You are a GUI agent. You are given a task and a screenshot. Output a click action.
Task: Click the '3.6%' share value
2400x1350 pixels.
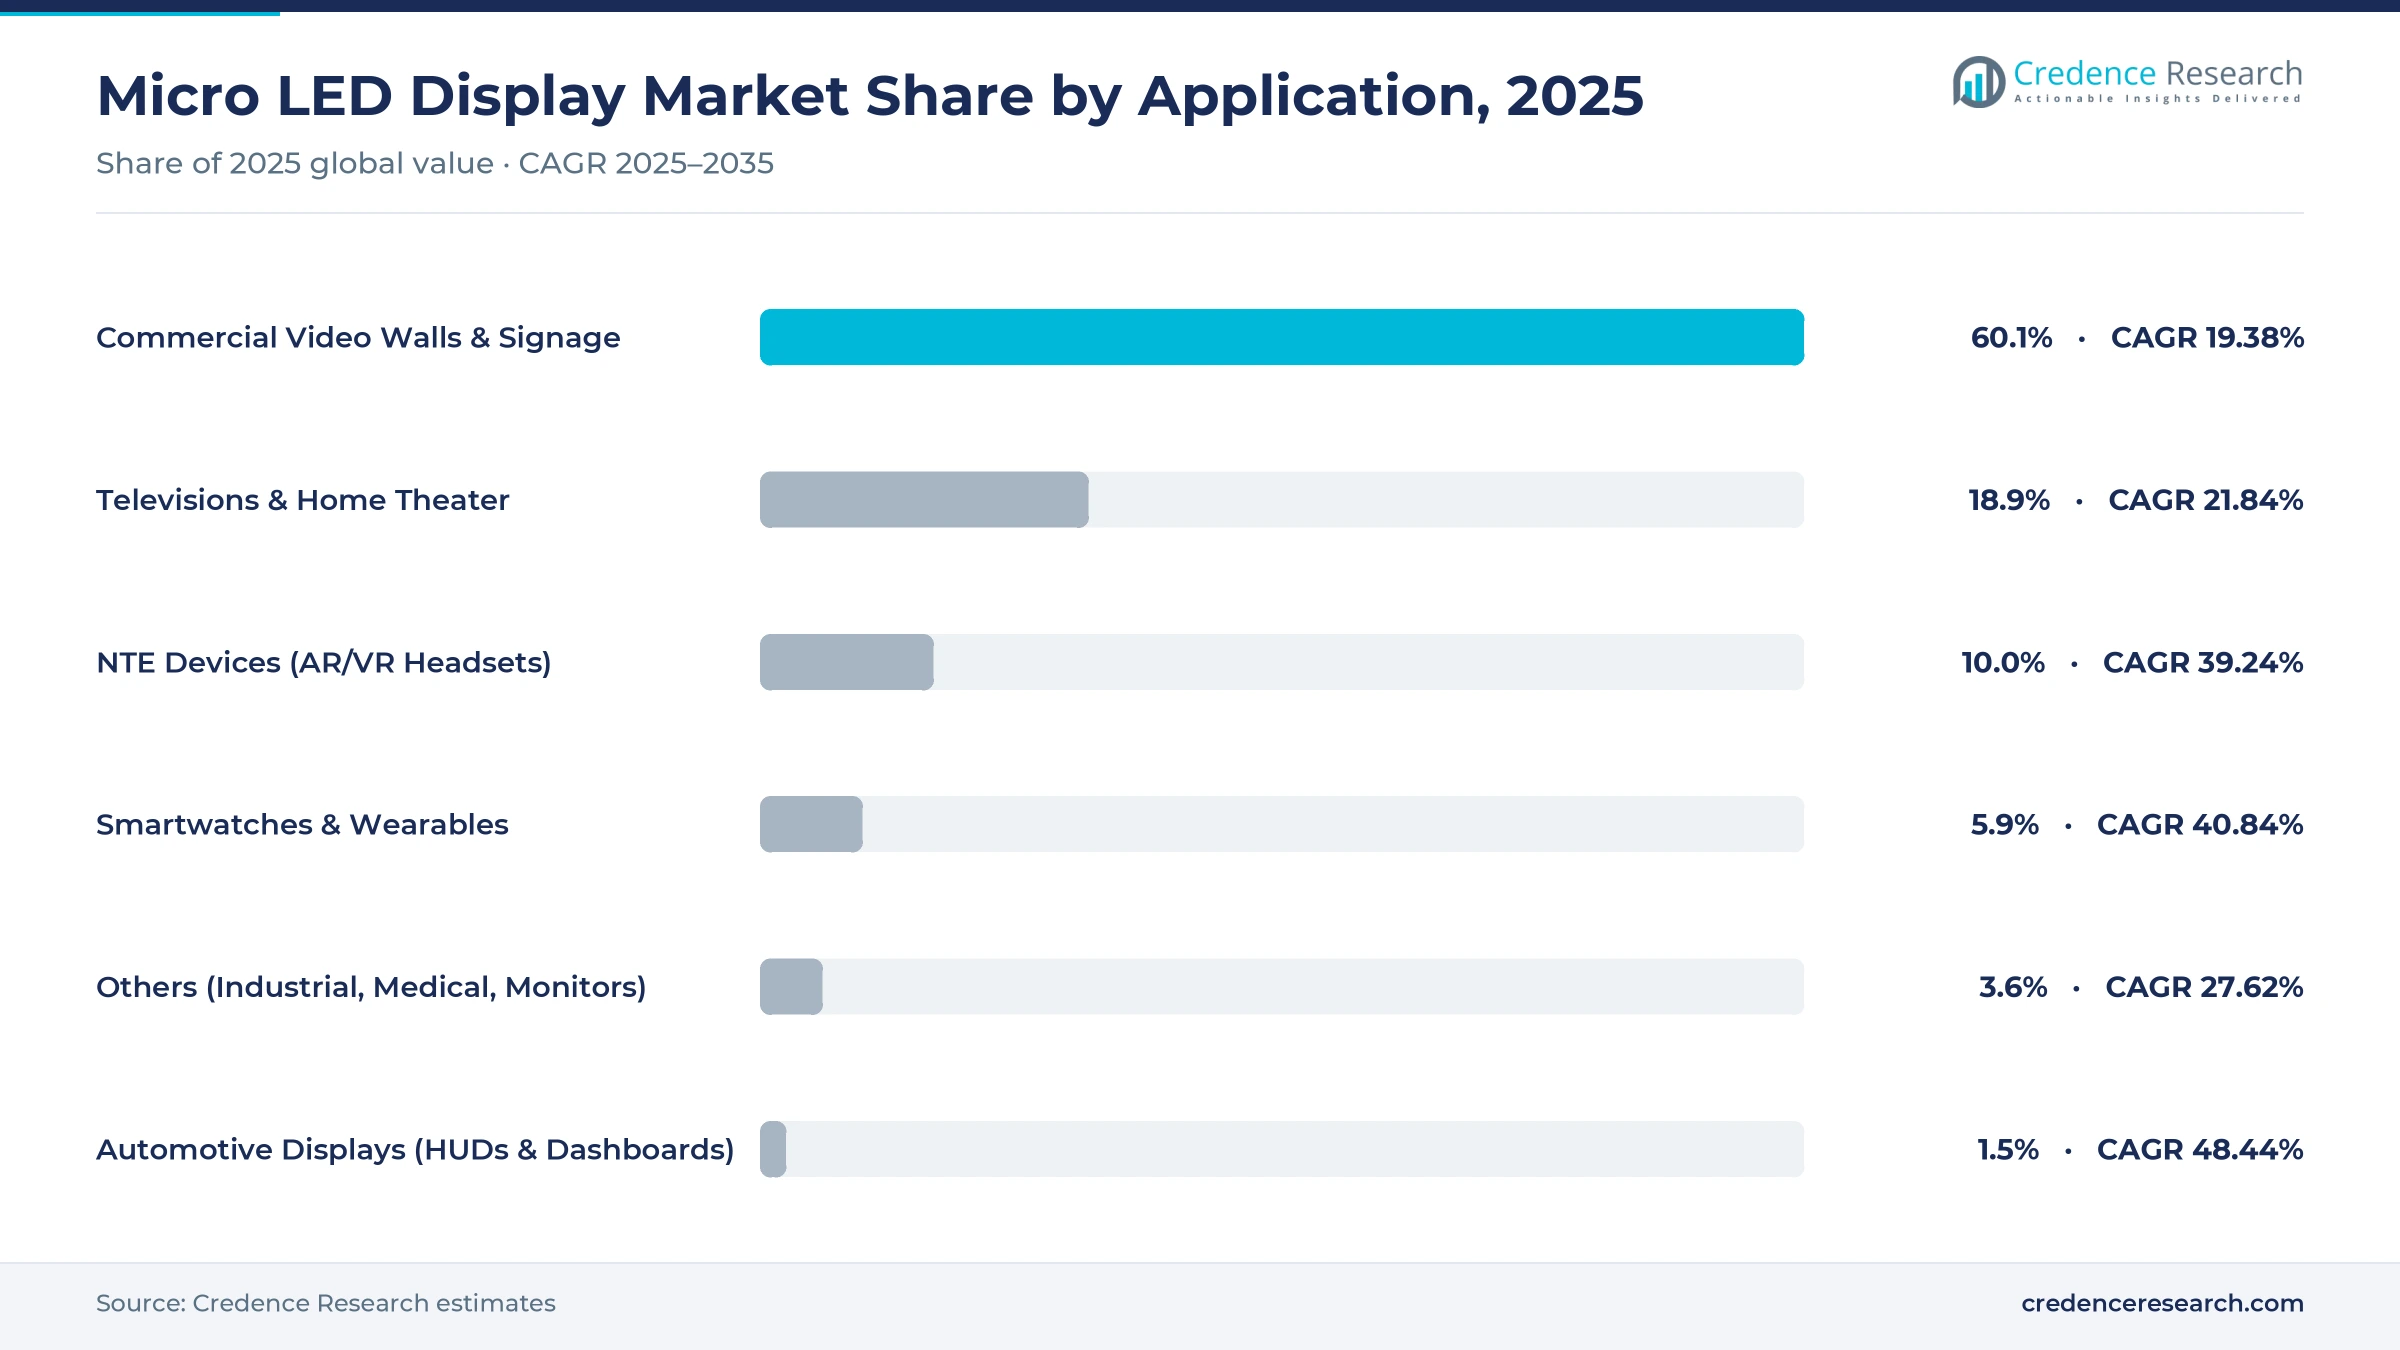2013,987
